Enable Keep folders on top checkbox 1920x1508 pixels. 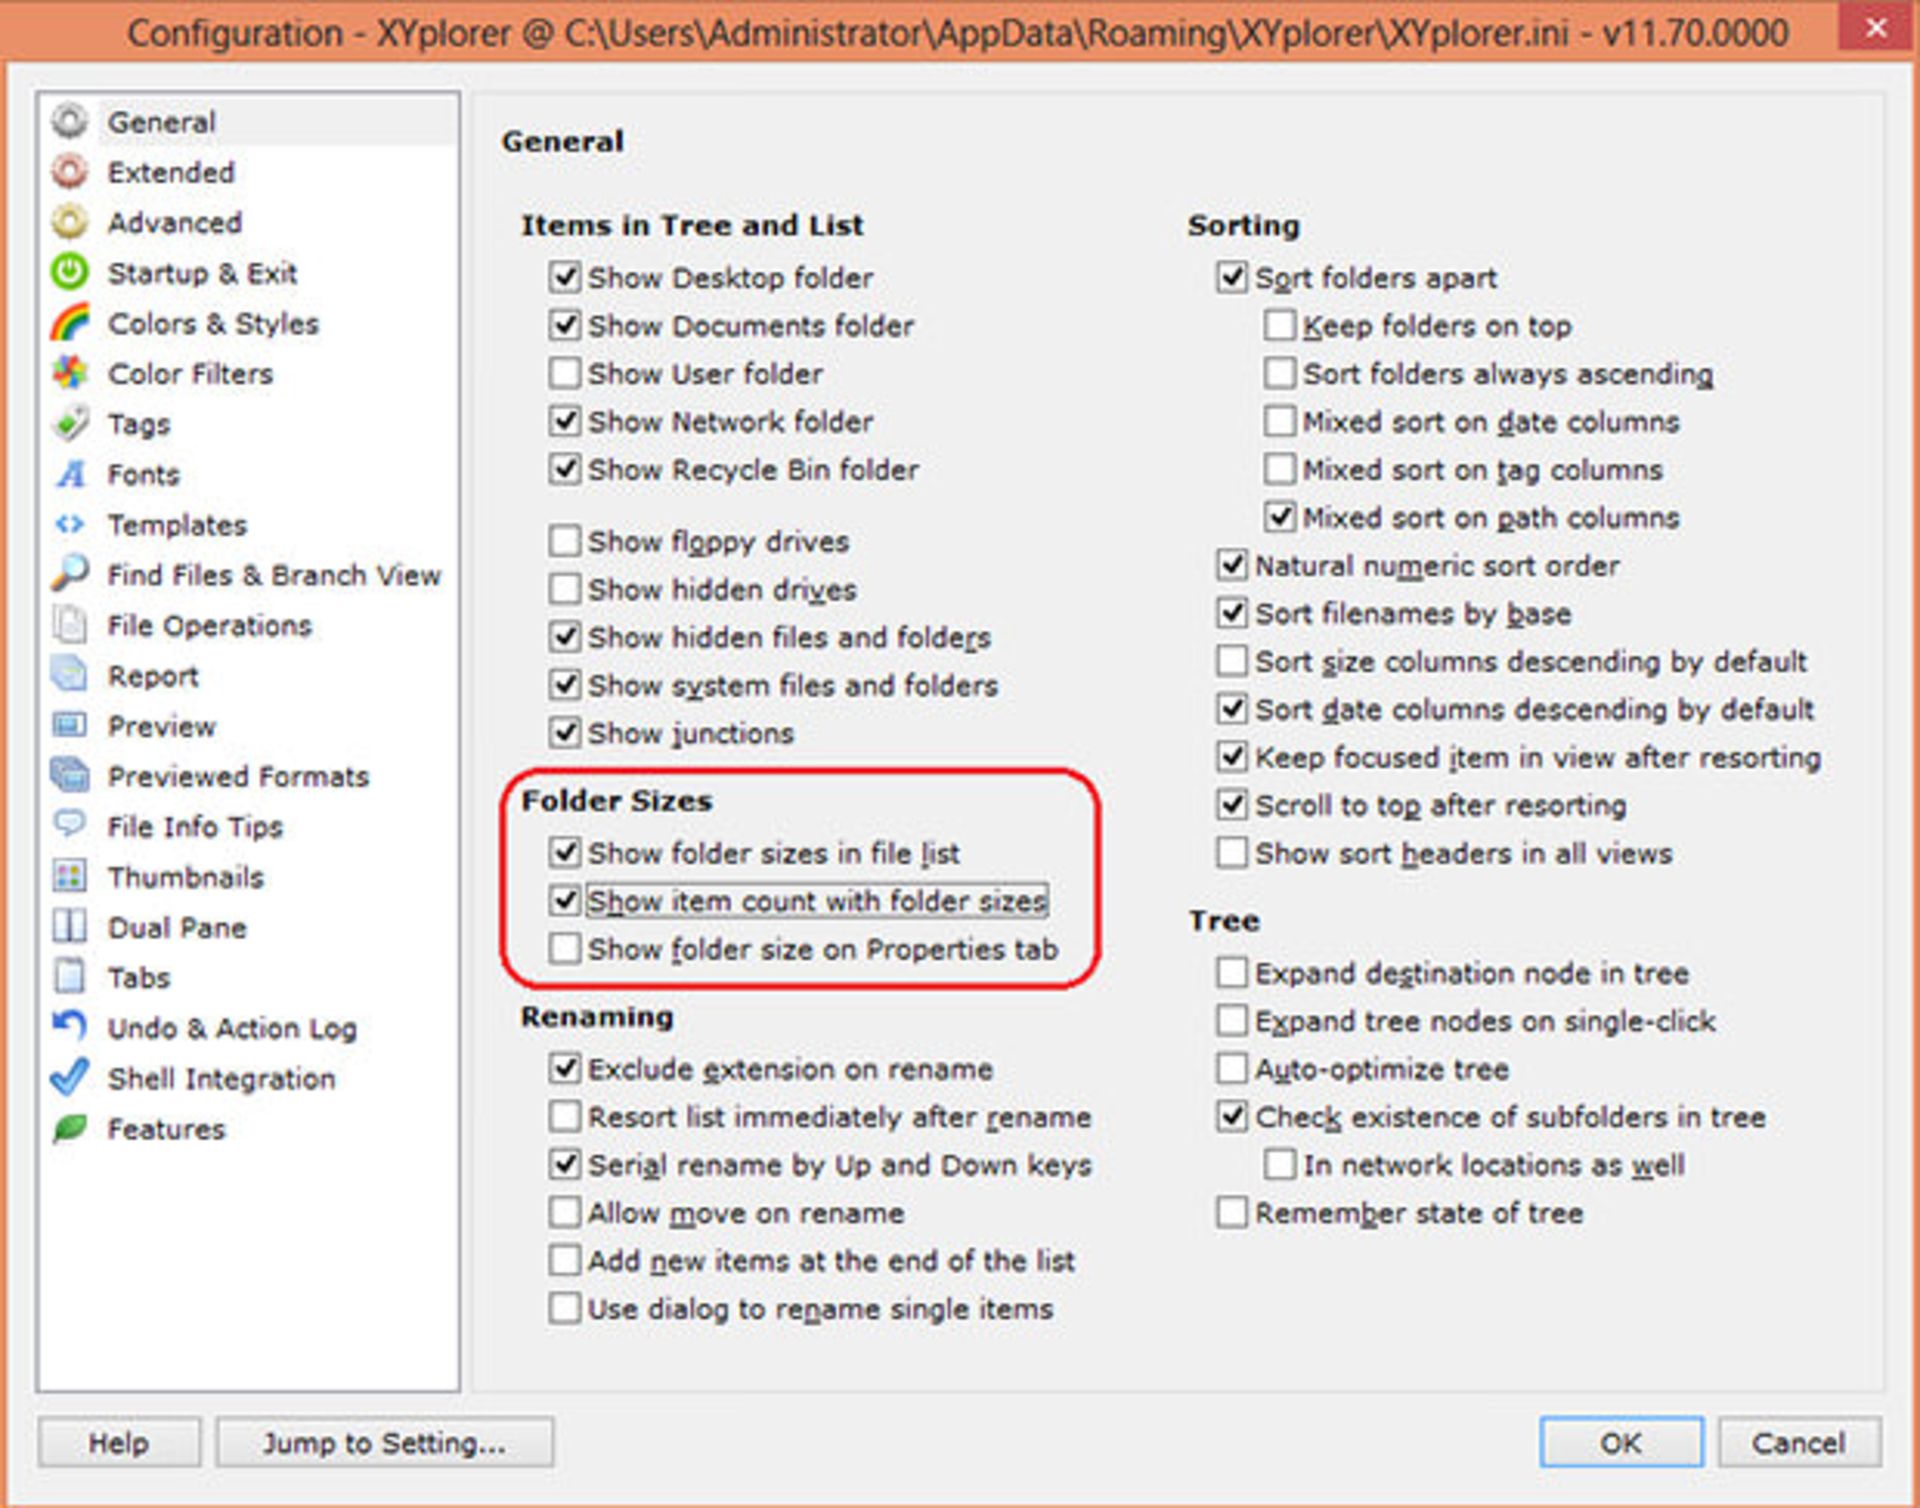(x=1280, y=325)
